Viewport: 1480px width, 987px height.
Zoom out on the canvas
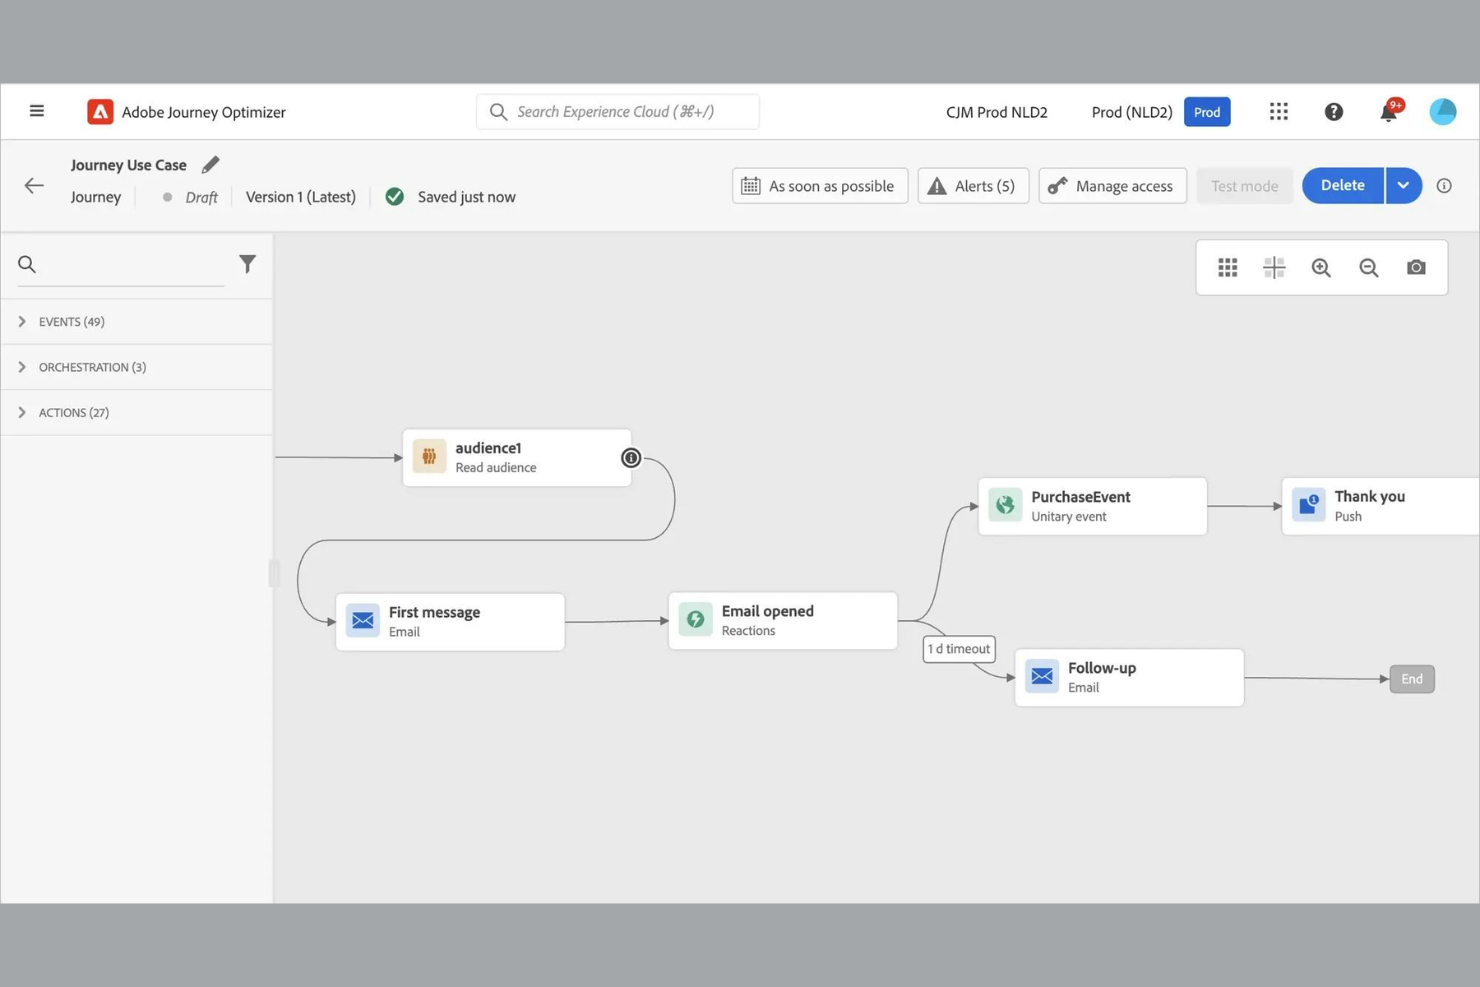coord(1368,267)
